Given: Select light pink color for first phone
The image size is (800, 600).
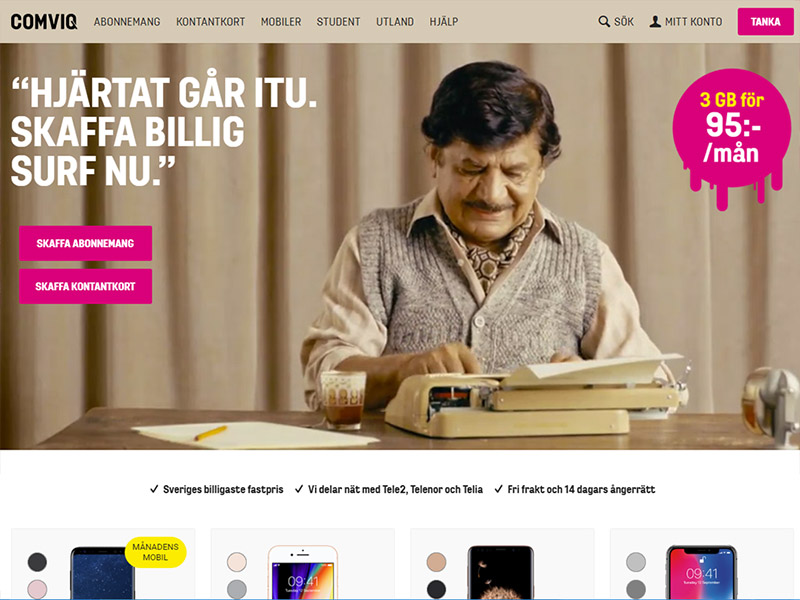Looking at the screenshot, I should [37, 589].
